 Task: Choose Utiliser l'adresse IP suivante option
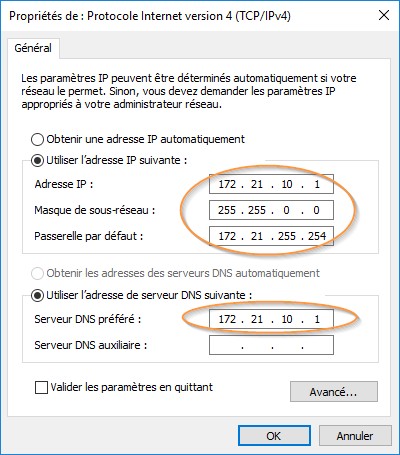(x=37, y=161)
